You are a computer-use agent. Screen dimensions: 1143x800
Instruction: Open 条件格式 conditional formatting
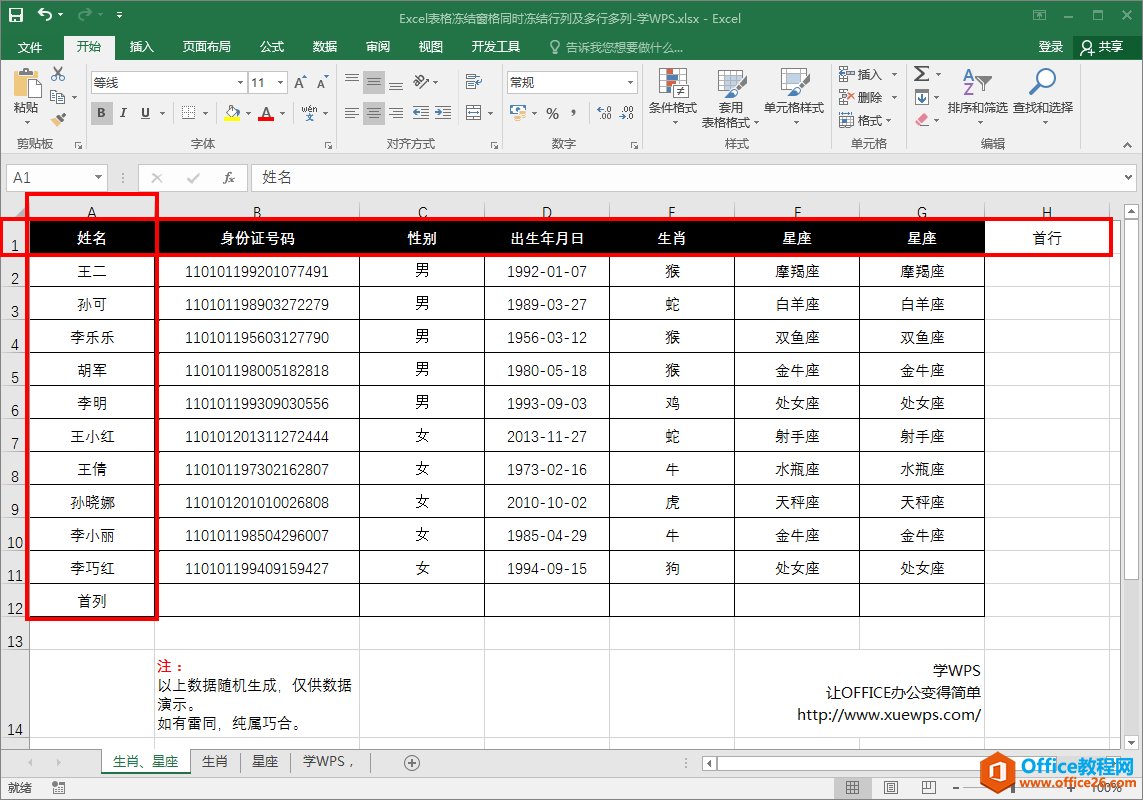point(672,95)
